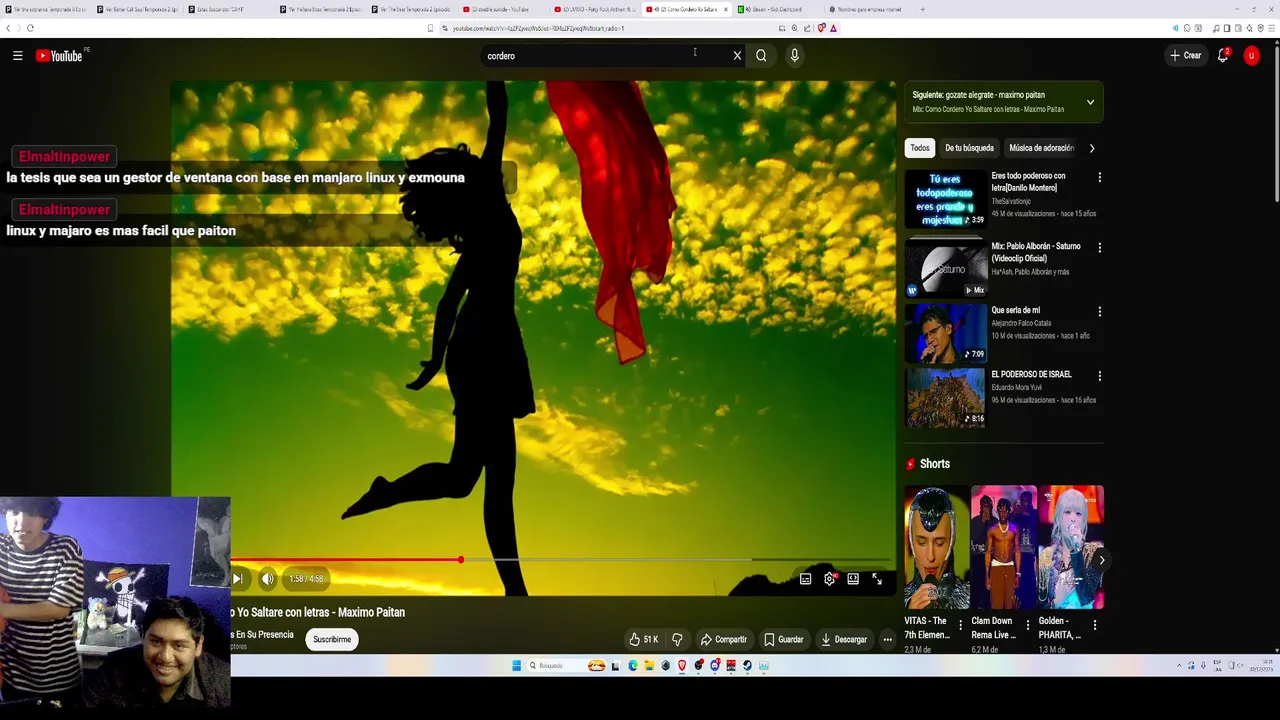Screen dimensions: 1280x720
Task: Collapse the Siguiente playlist panel chevron
Action: pos(1090,102)
